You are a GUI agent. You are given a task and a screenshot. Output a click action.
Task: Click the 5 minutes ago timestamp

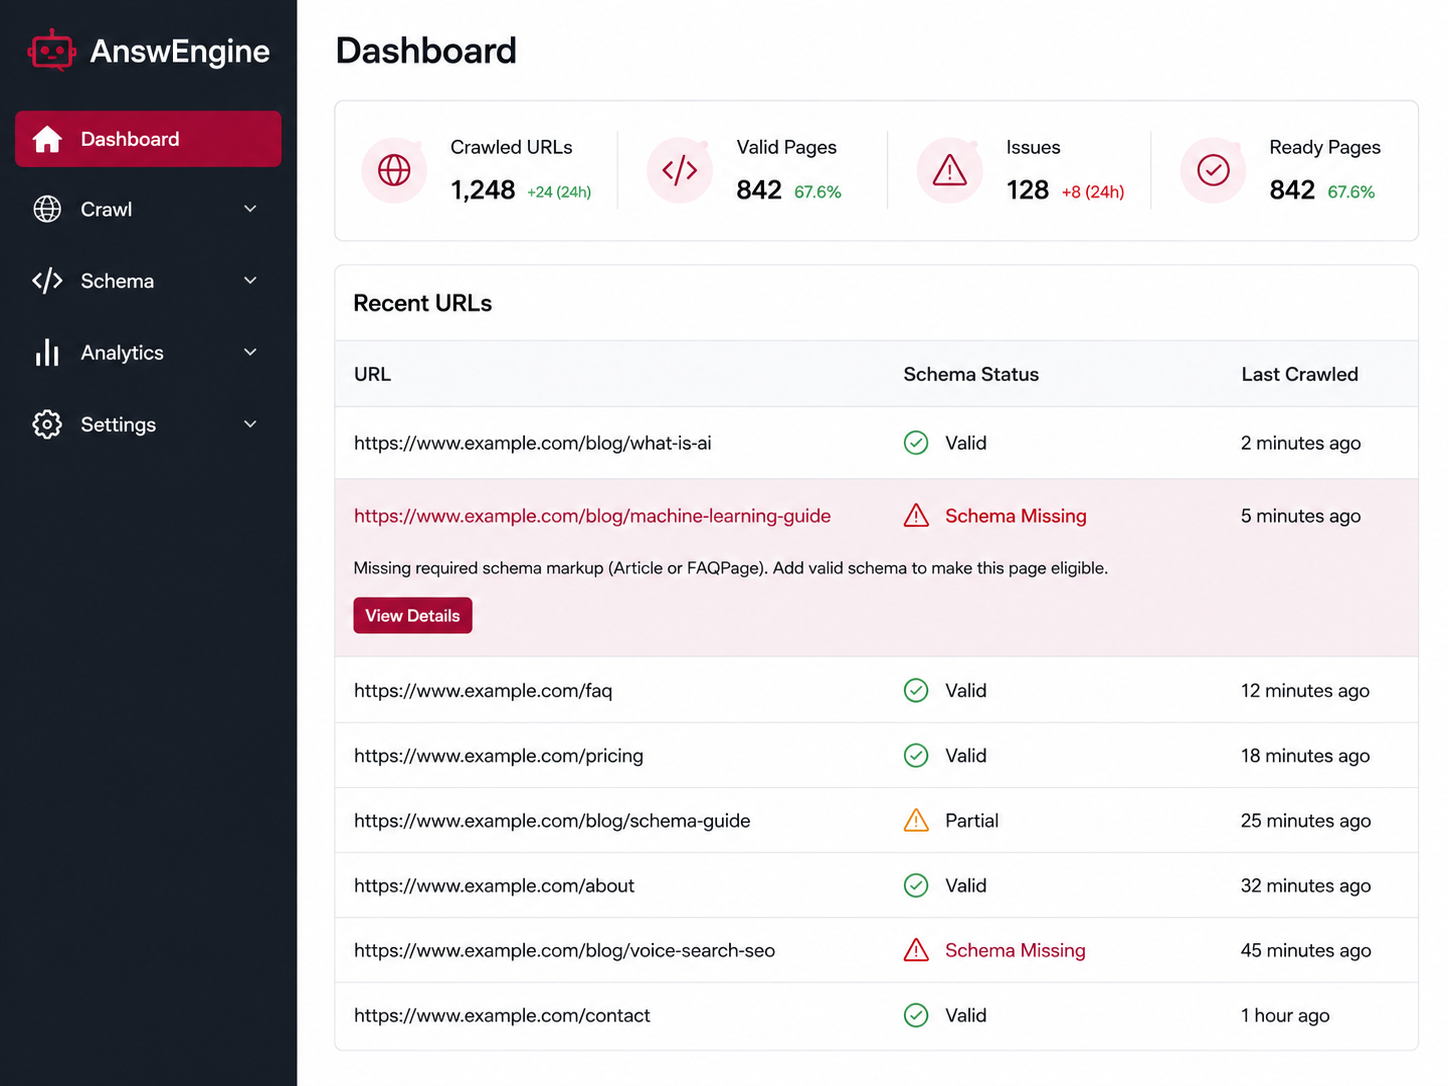coord(1301,516)
